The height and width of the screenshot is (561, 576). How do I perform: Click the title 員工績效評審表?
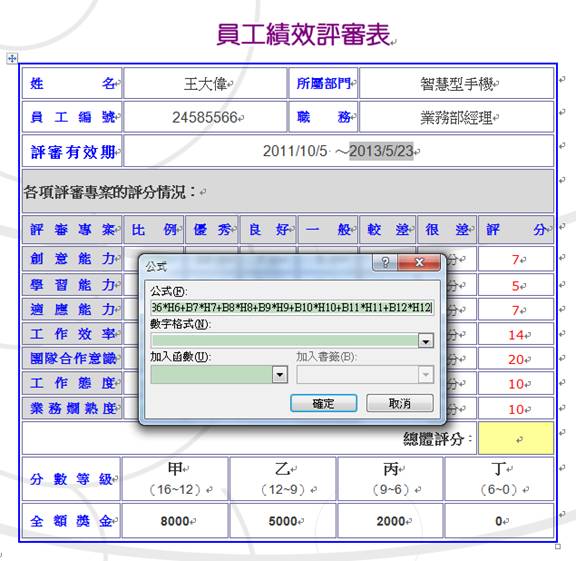pos(303,35)
